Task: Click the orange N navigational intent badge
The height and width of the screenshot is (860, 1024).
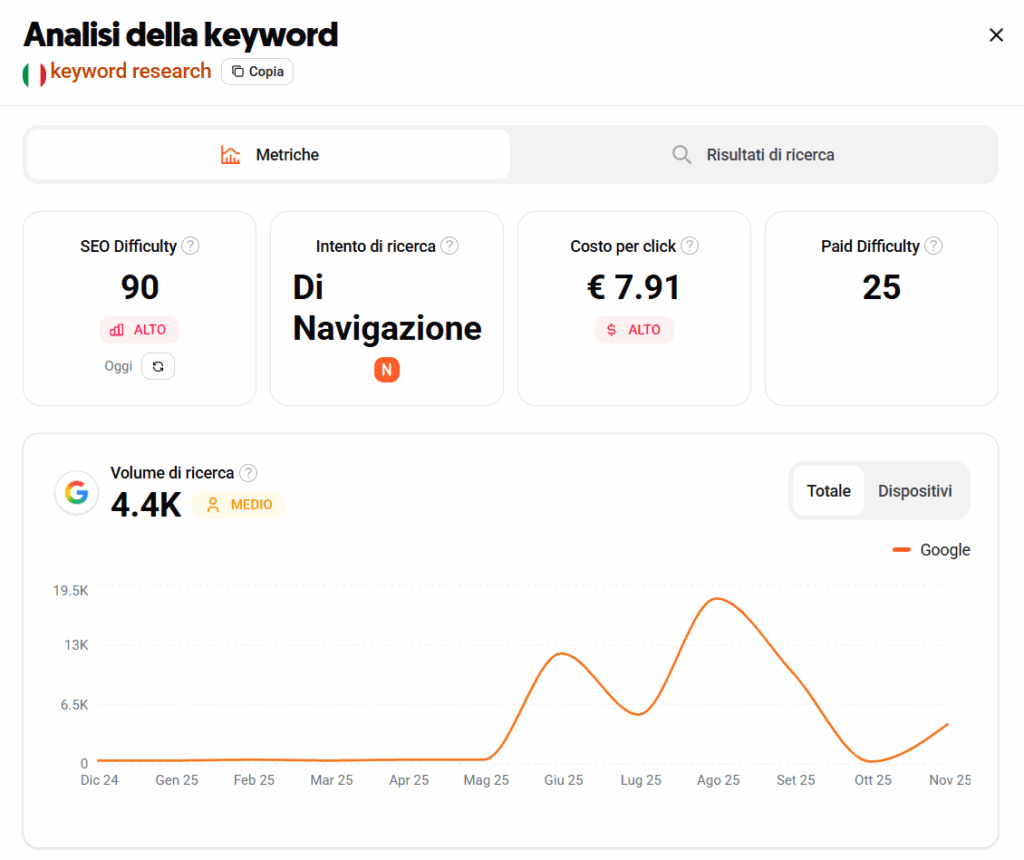Action: 386,369
